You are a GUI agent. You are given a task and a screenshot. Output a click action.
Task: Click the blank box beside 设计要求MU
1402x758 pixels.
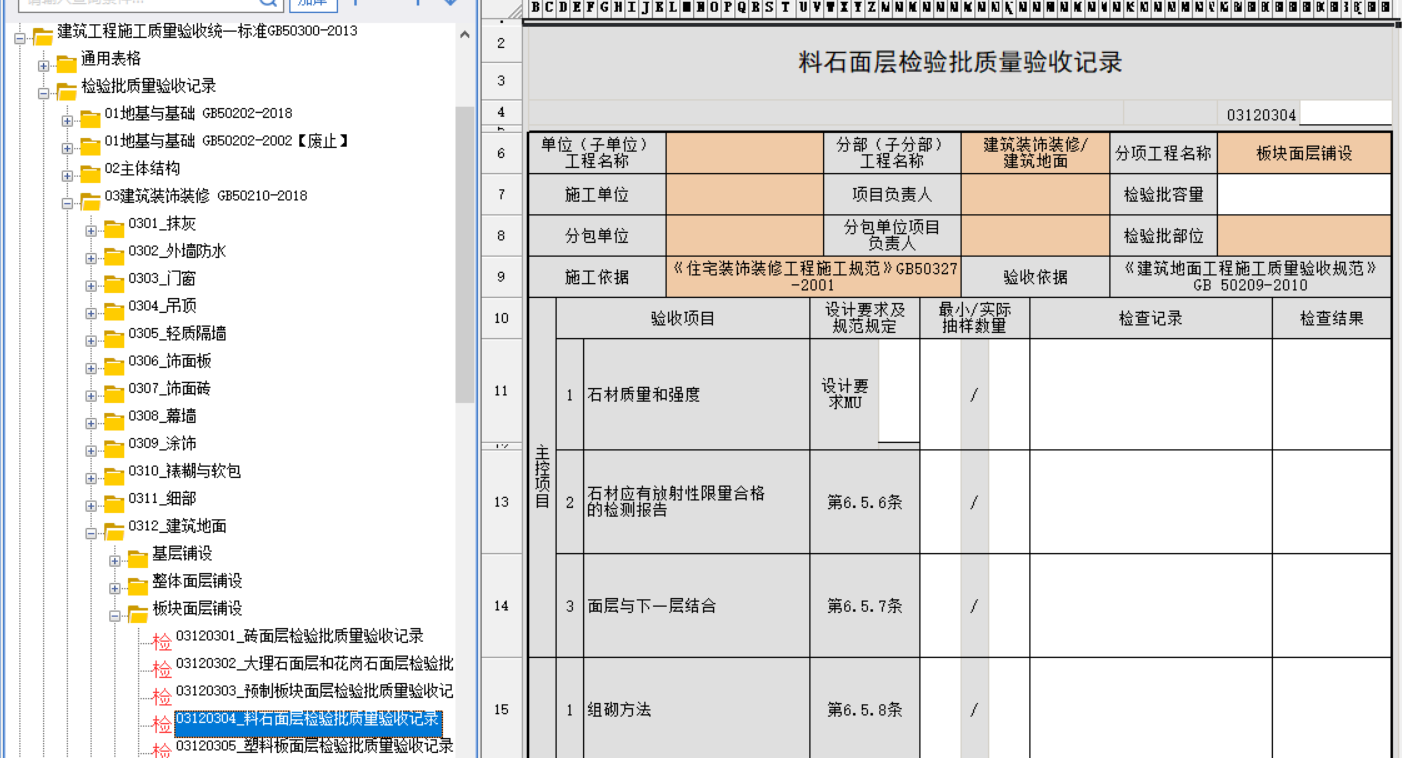[899, 391]
